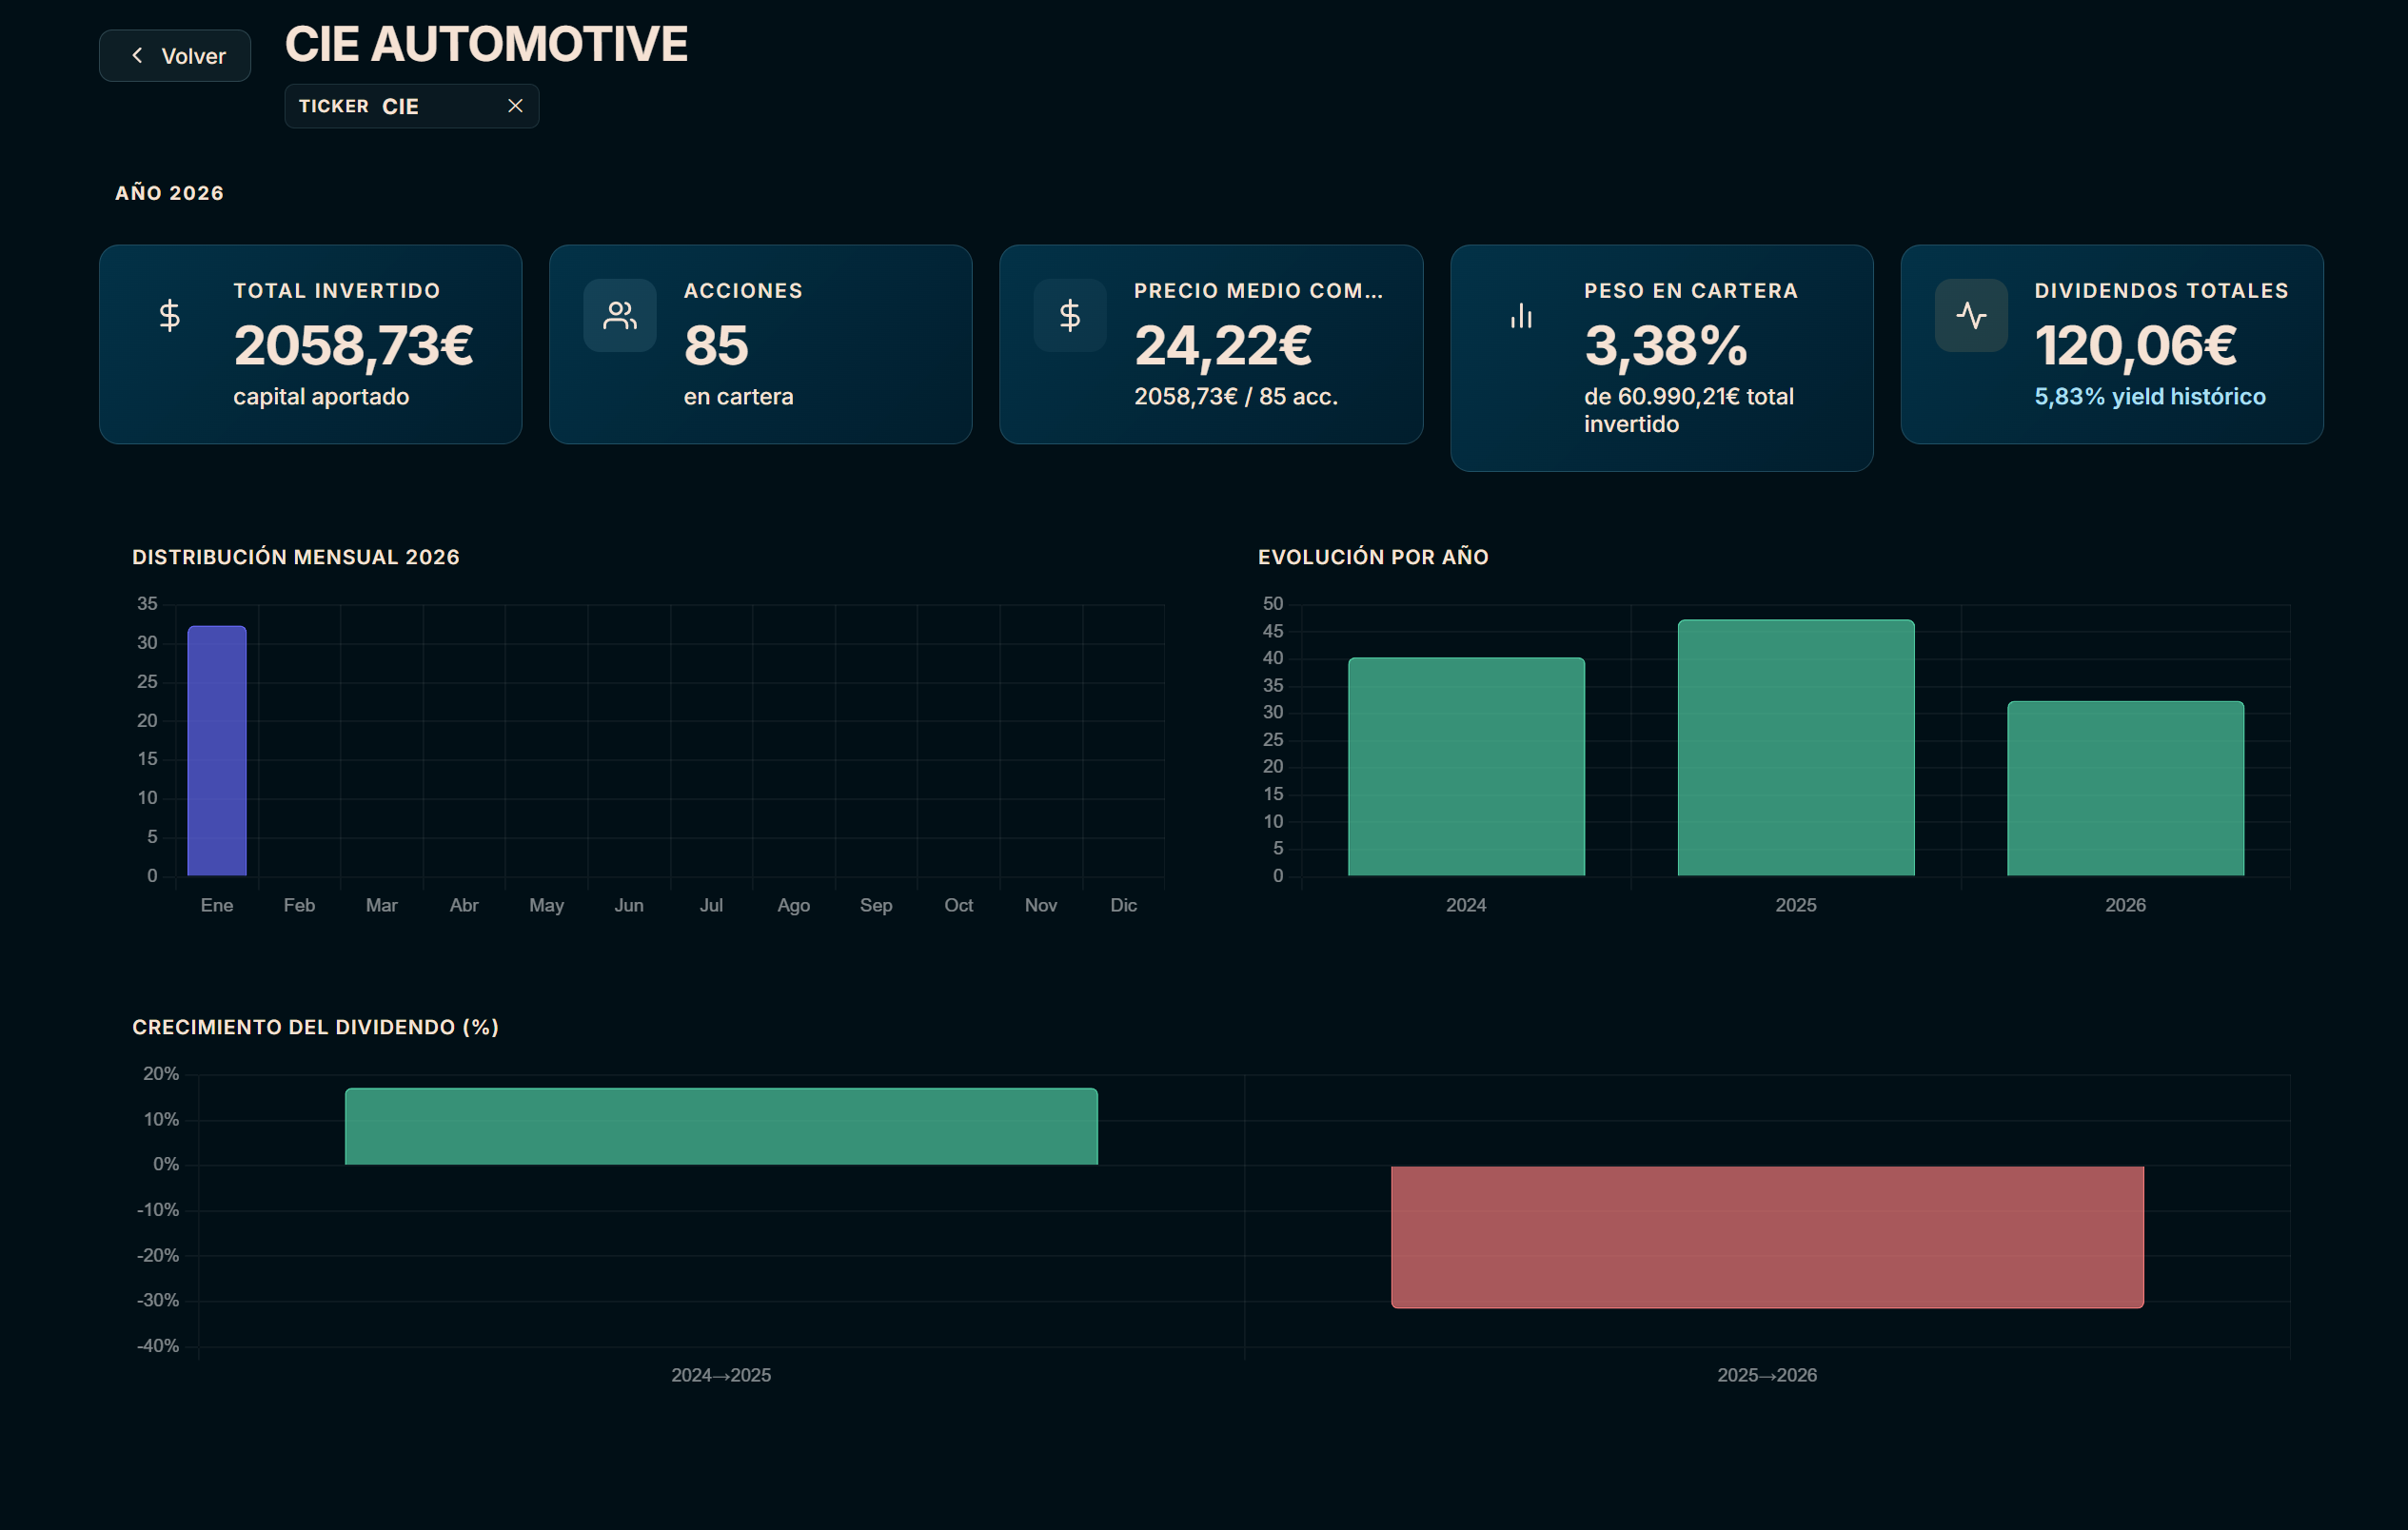Click the 3,38% portfolio weight value
Screen dimensions: 2408x1530
pos(1666,346)
